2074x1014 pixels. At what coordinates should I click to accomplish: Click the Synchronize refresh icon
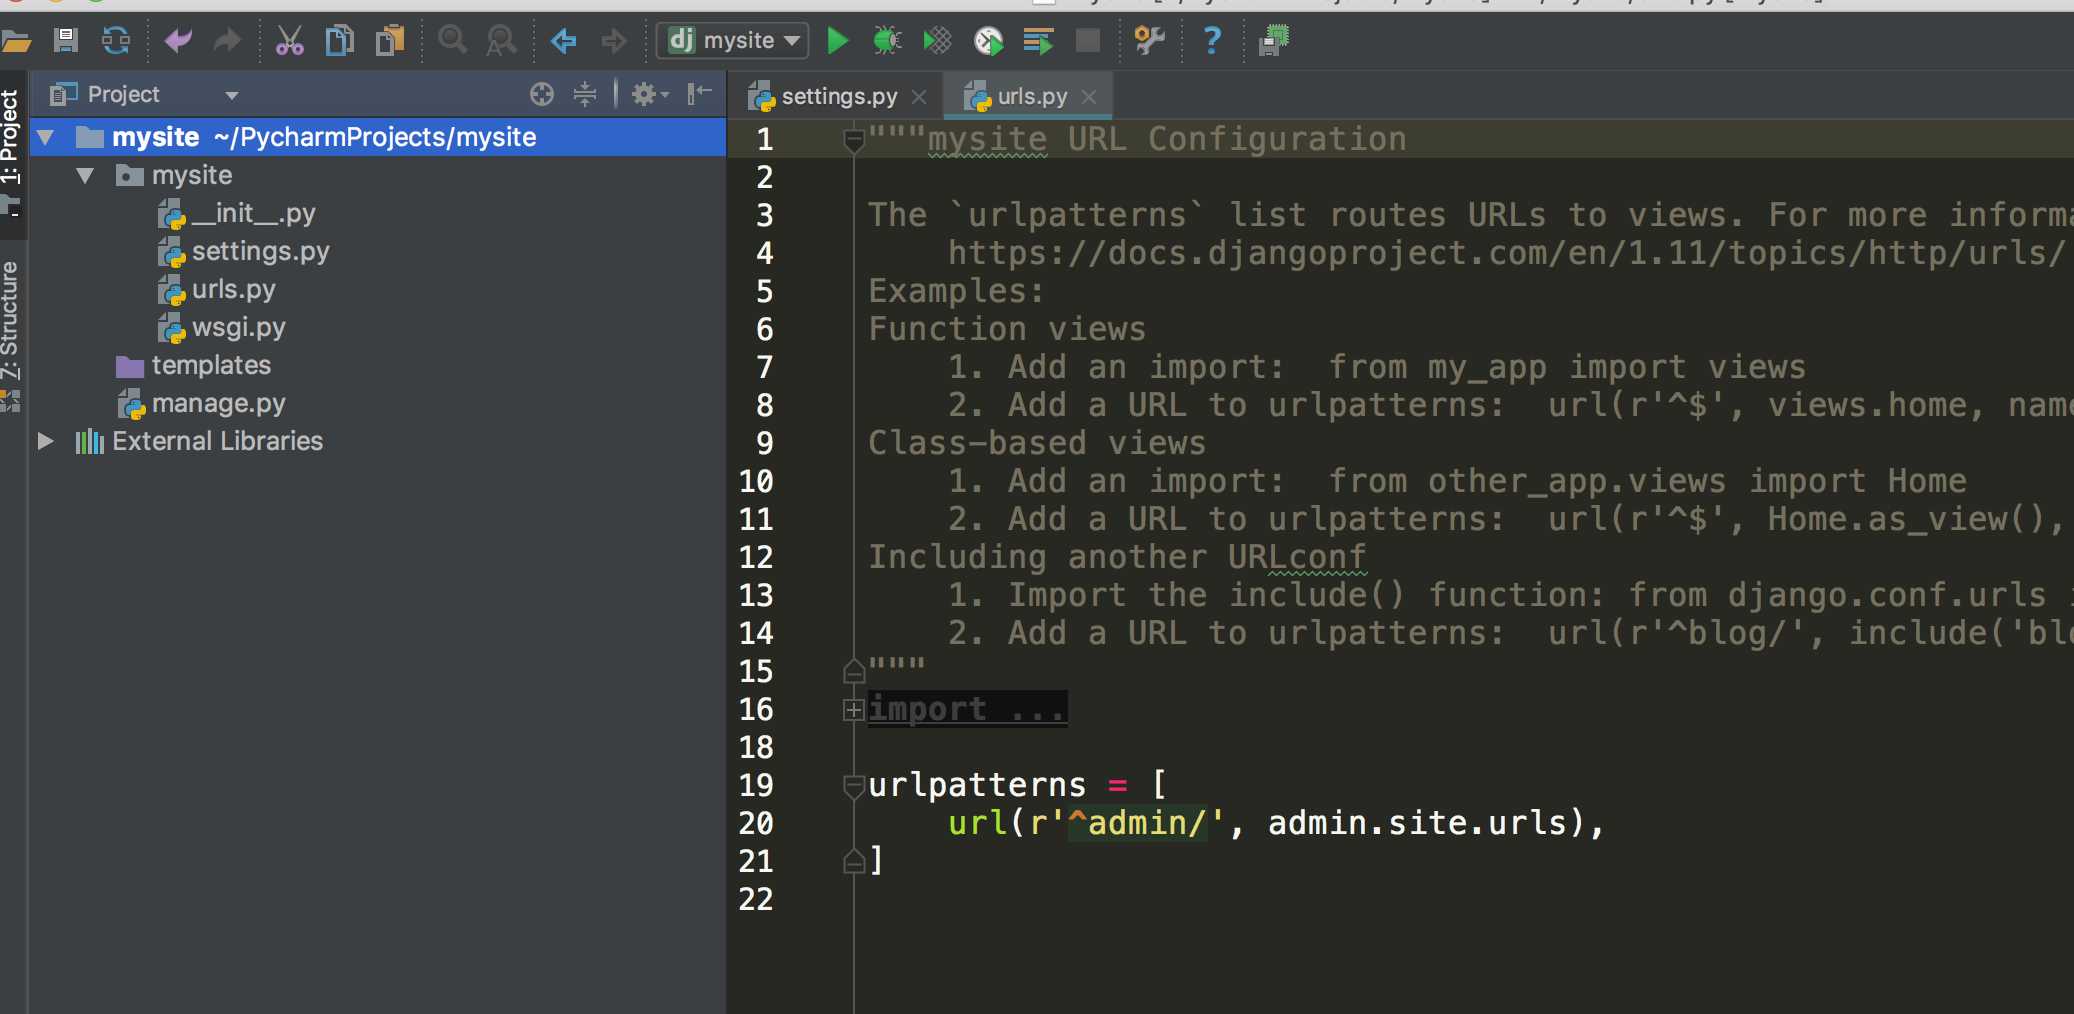point(116,41)
